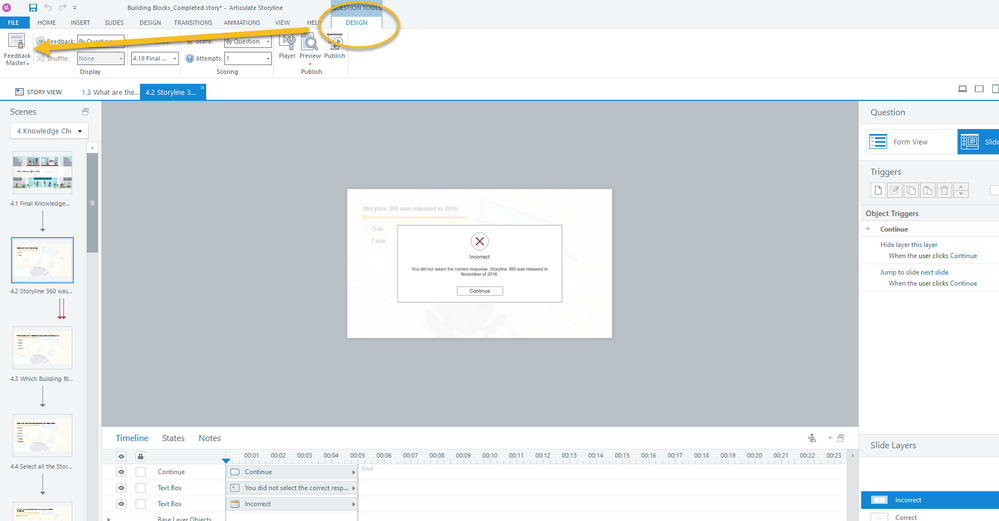This screenshot has width=999, height=521.
Task: Click the Scenes panel scrollbar
Action: 92,203
